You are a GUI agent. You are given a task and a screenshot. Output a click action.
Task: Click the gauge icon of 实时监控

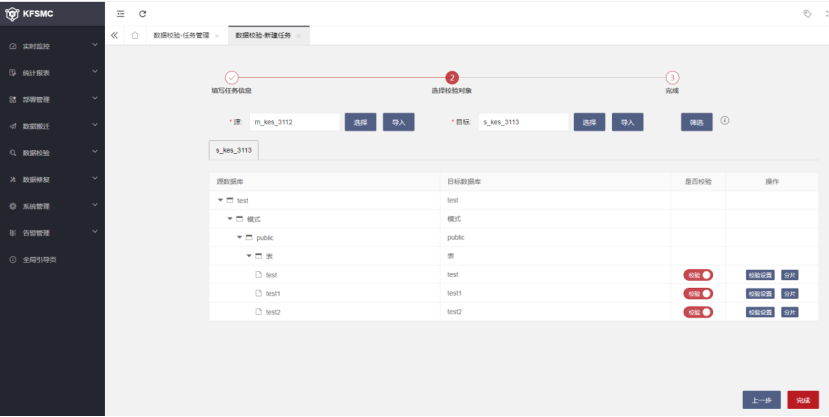[x=13, y=47]
